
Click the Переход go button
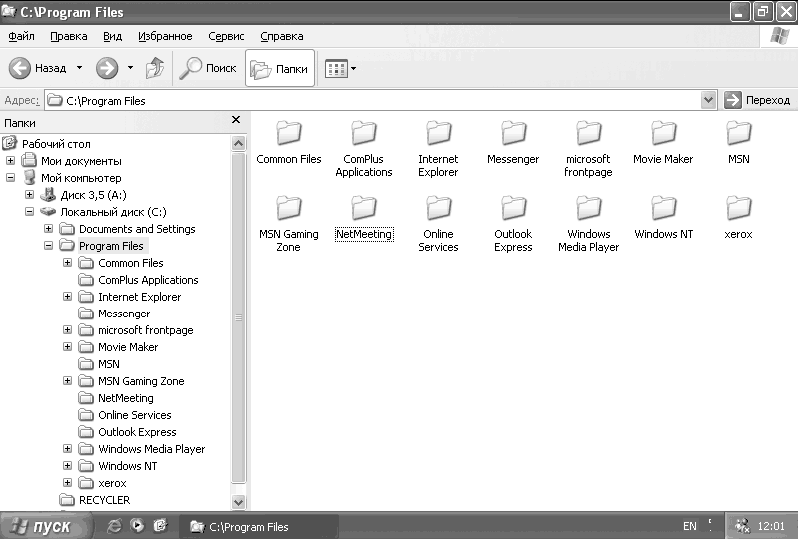[757, 100]
